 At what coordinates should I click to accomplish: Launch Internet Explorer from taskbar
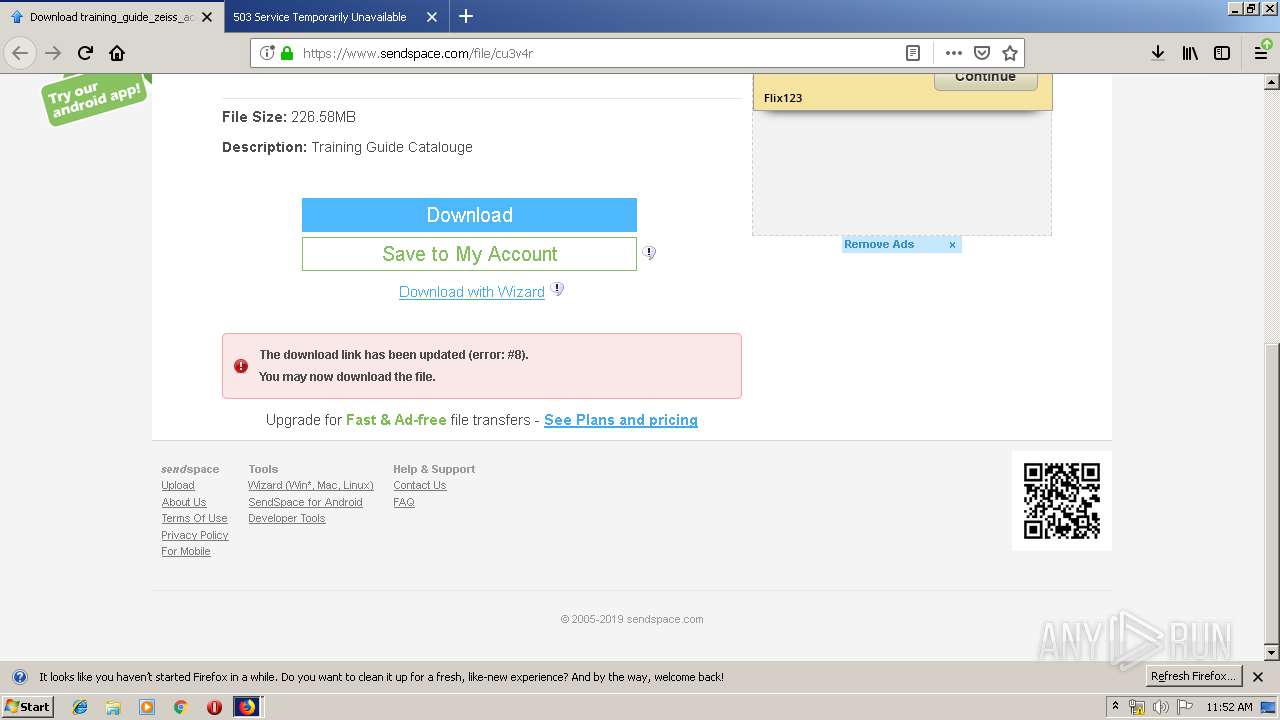[80, 707]
